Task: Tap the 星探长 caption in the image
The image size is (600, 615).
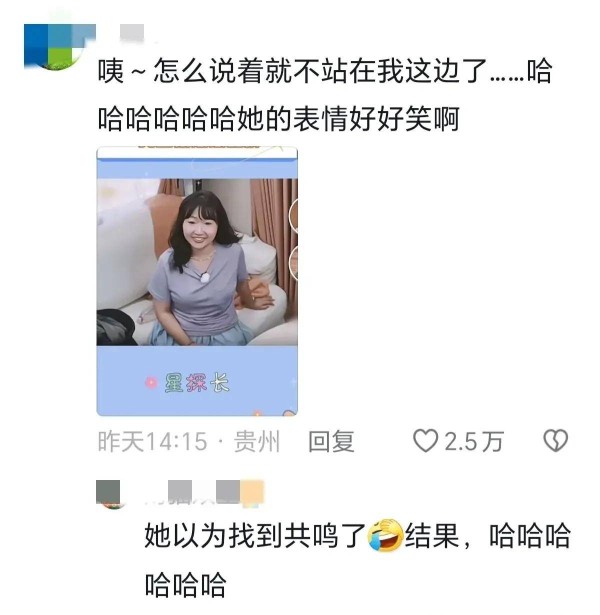Action: click(197, 383)
